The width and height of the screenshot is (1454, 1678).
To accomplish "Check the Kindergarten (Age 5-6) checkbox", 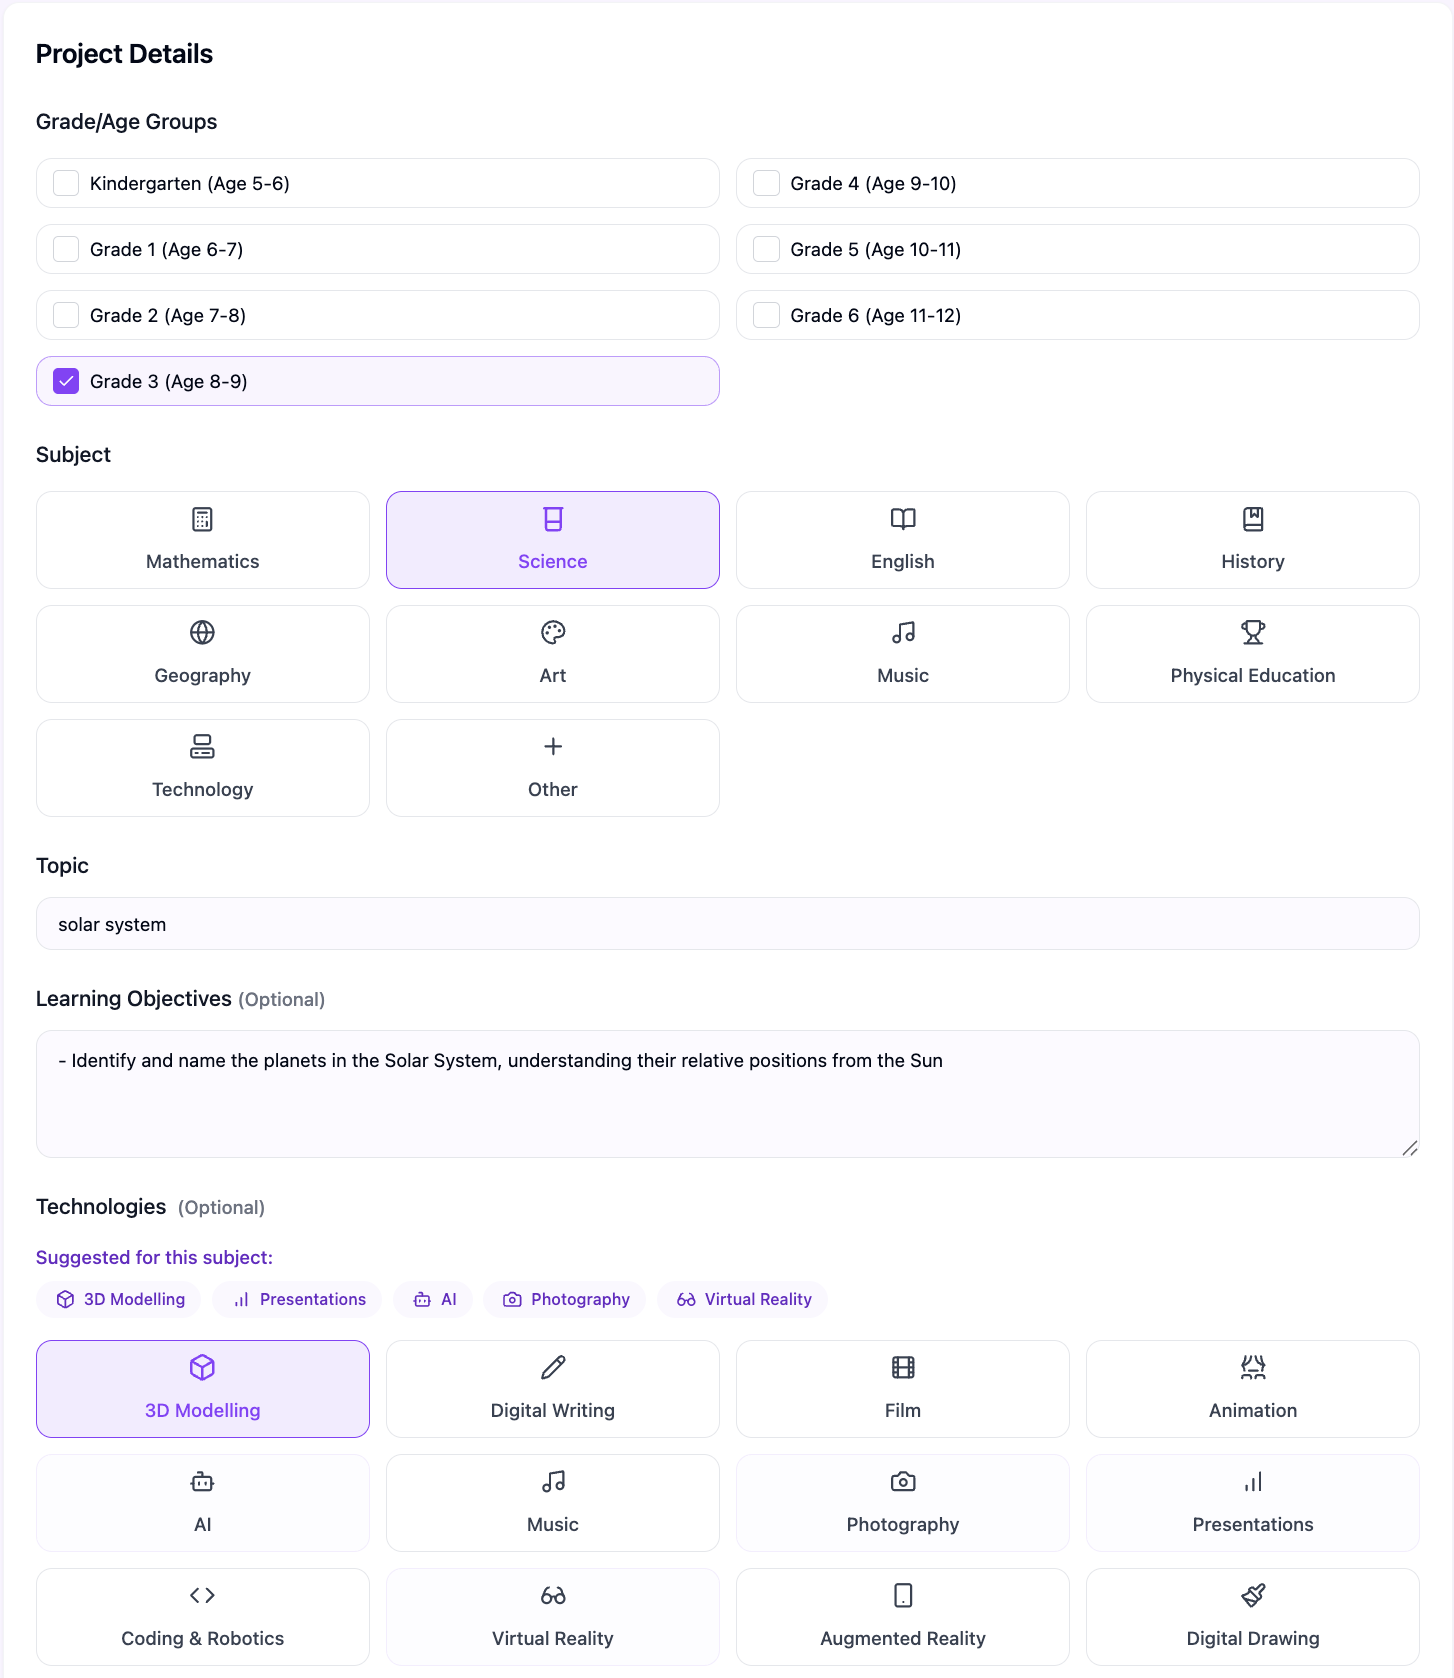I will click(x=66, y=183).
